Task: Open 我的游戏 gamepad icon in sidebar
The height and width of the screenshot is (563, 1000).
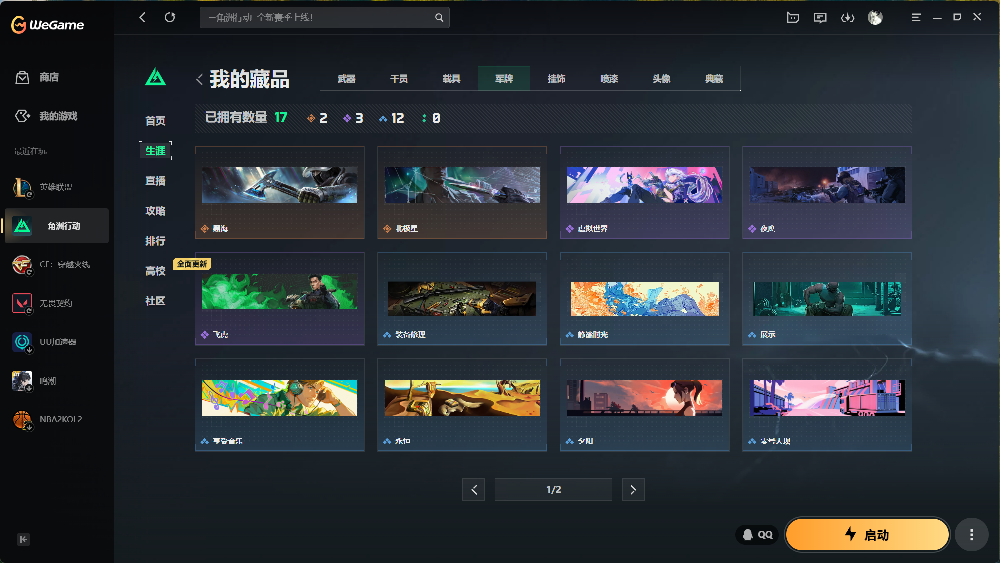Action: pos(22,116)
